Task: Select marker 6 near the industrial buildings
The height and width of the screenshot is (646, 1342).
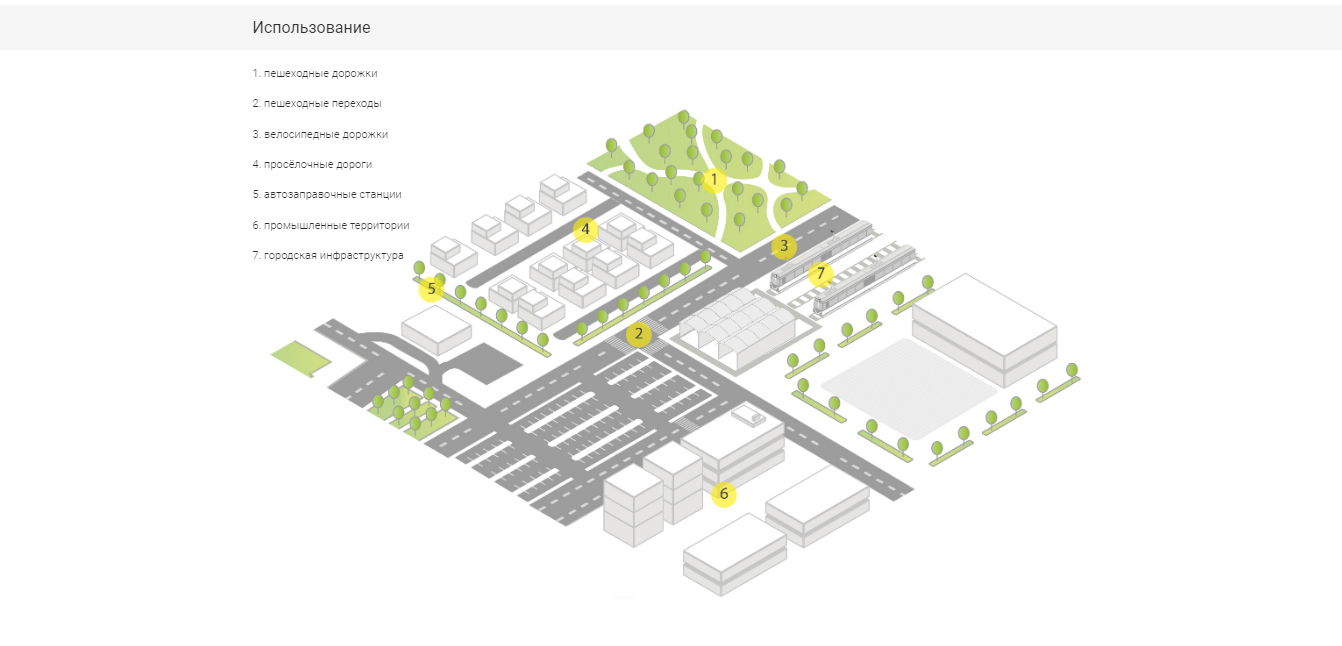Action: pos(723,494)
